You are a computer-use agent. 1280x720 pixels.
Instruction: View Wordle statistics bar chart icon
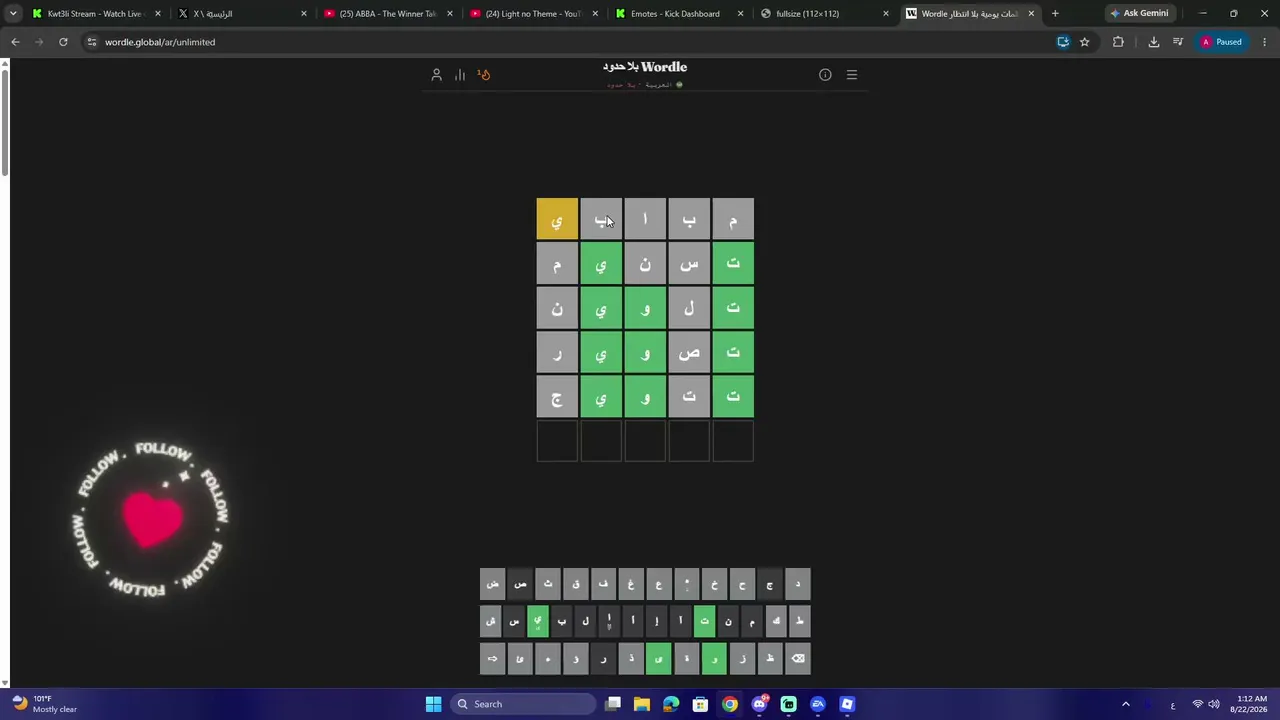[x=460, y=75]
